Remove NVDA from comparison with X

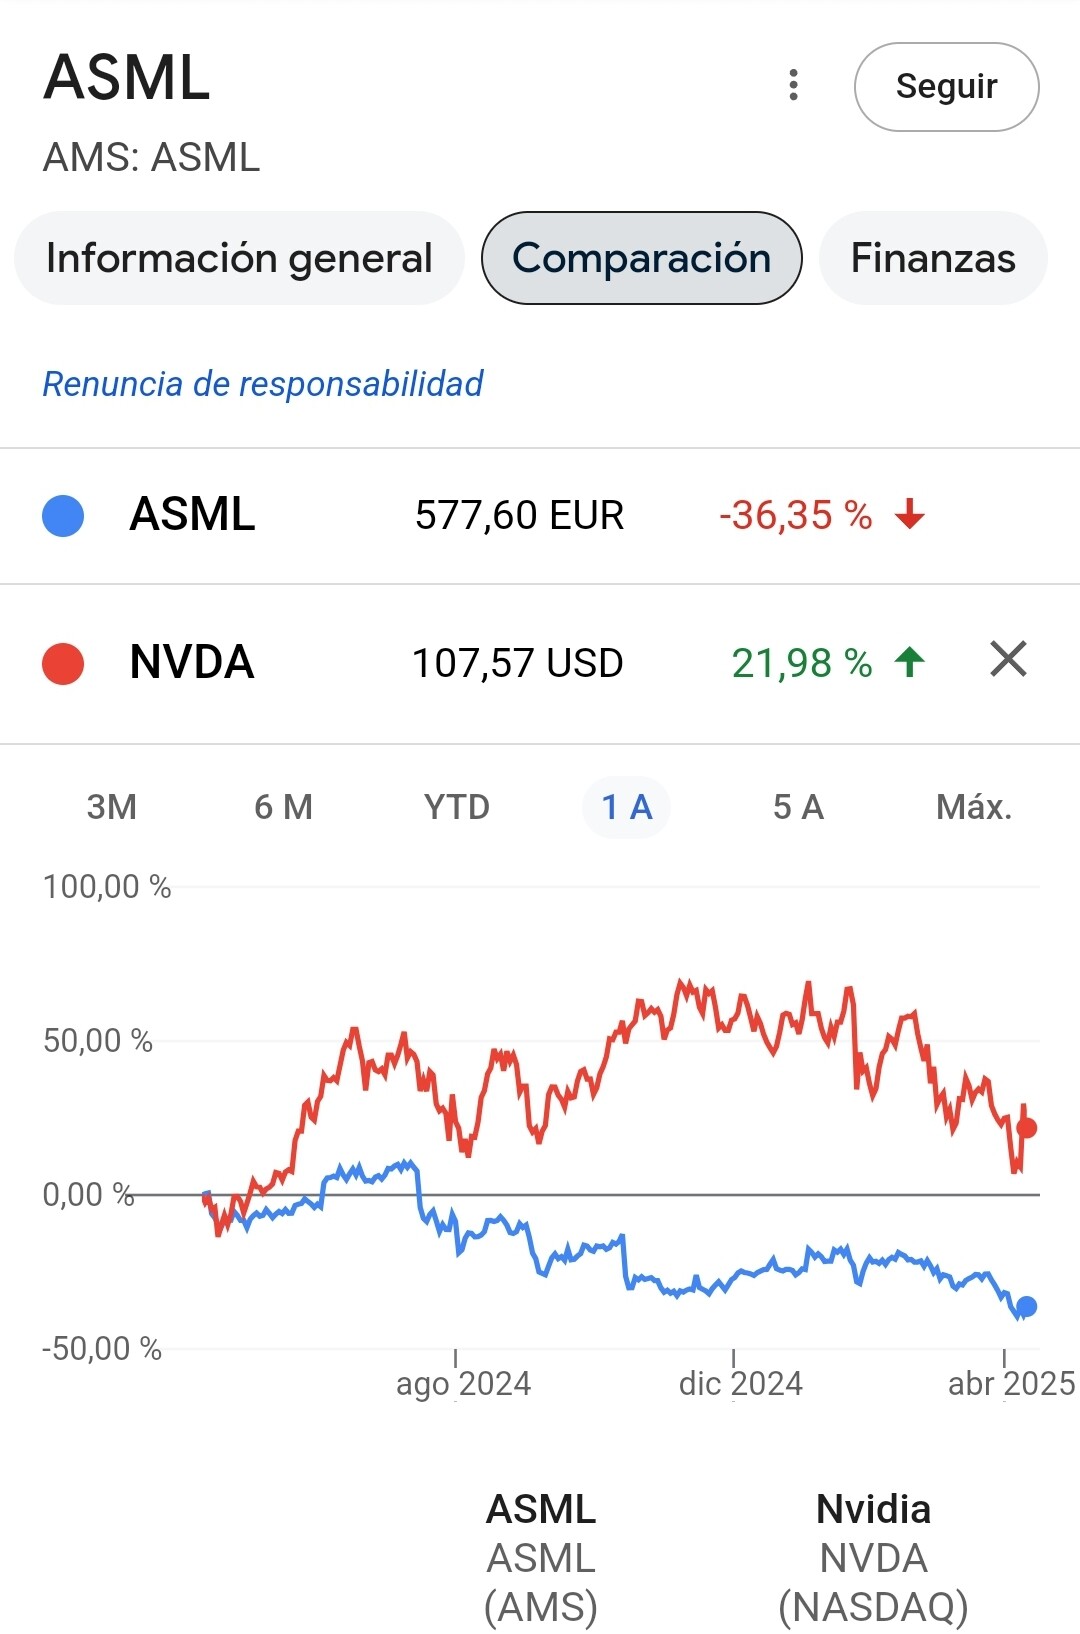(x=1008, y=660)
